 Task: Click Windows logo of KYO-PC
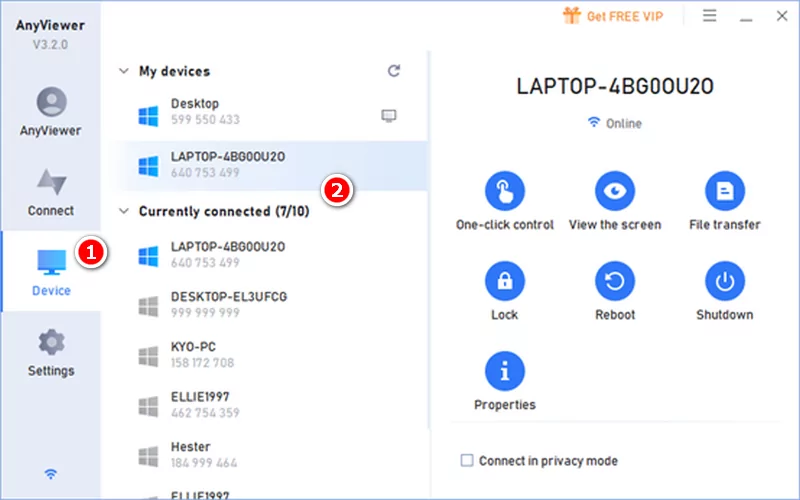[x=148, y=357]
